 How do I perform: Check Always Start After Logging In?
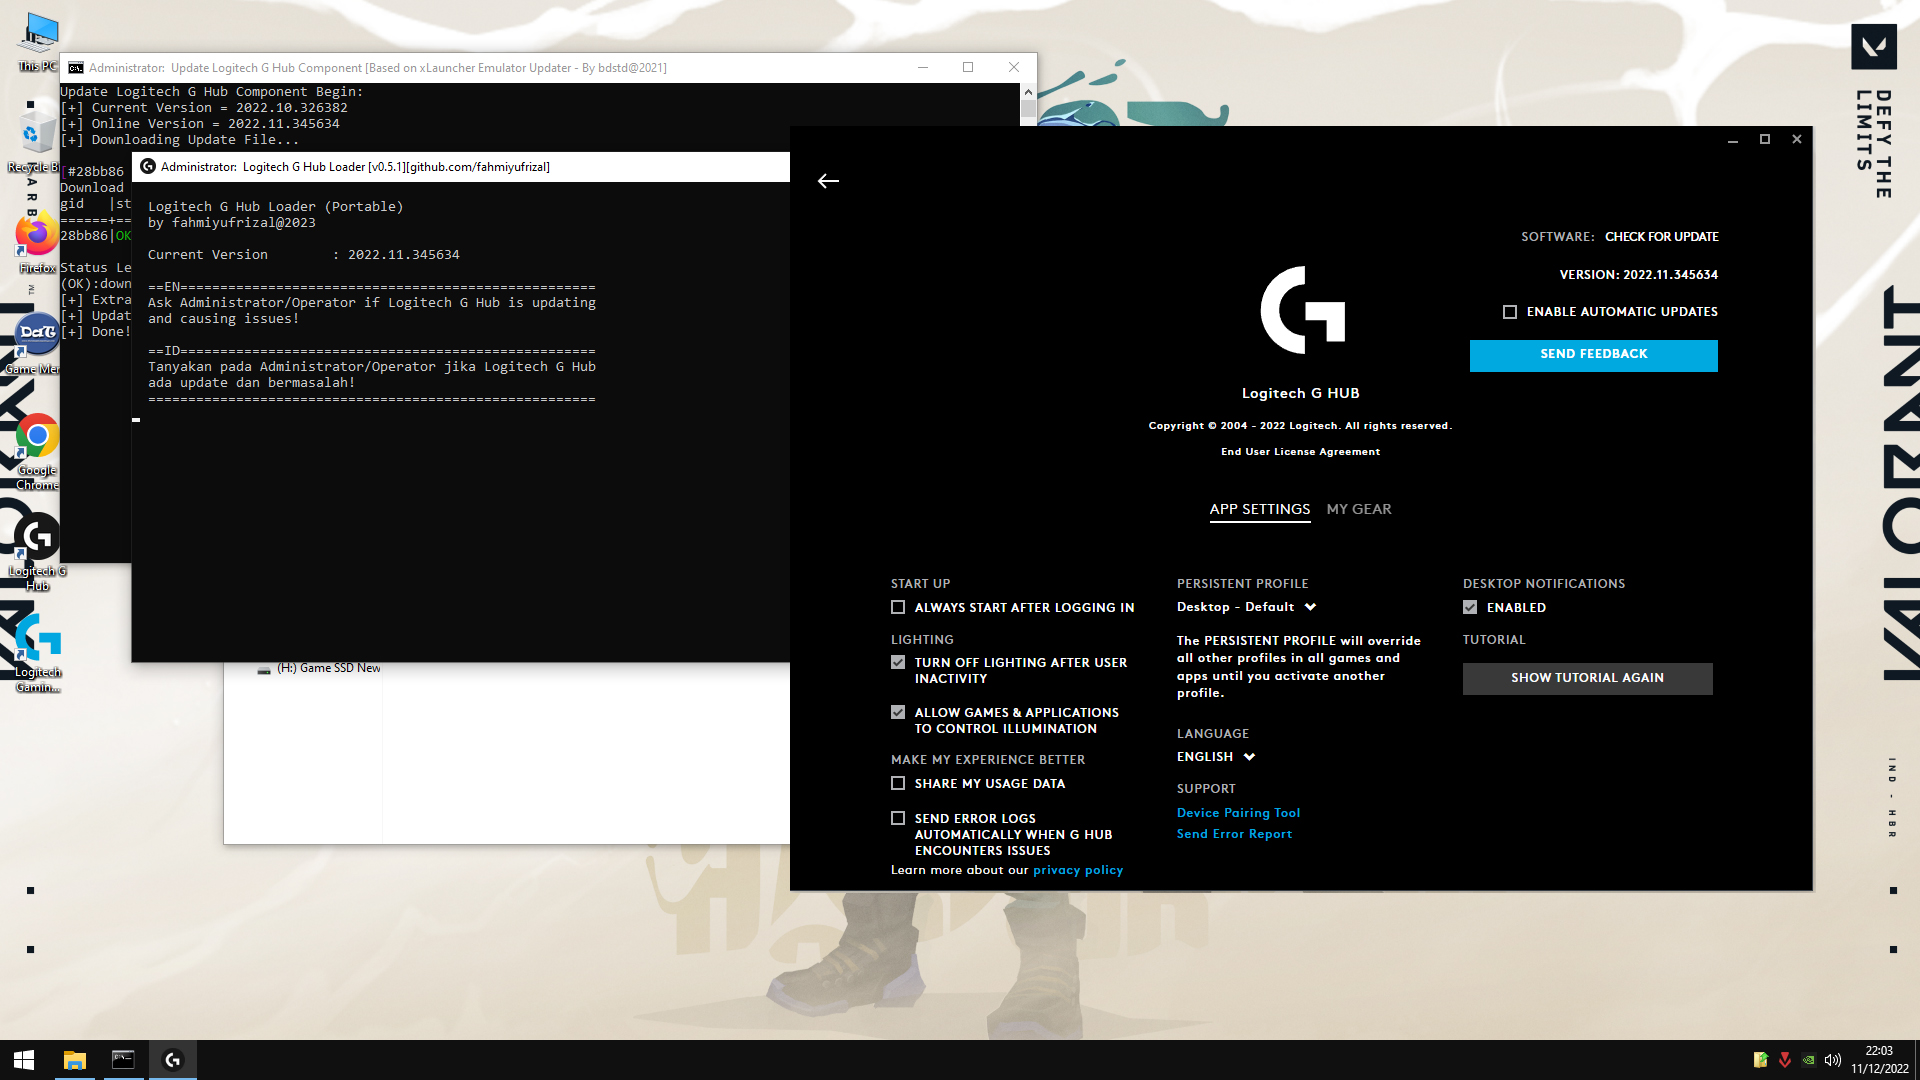click(898, 607)
